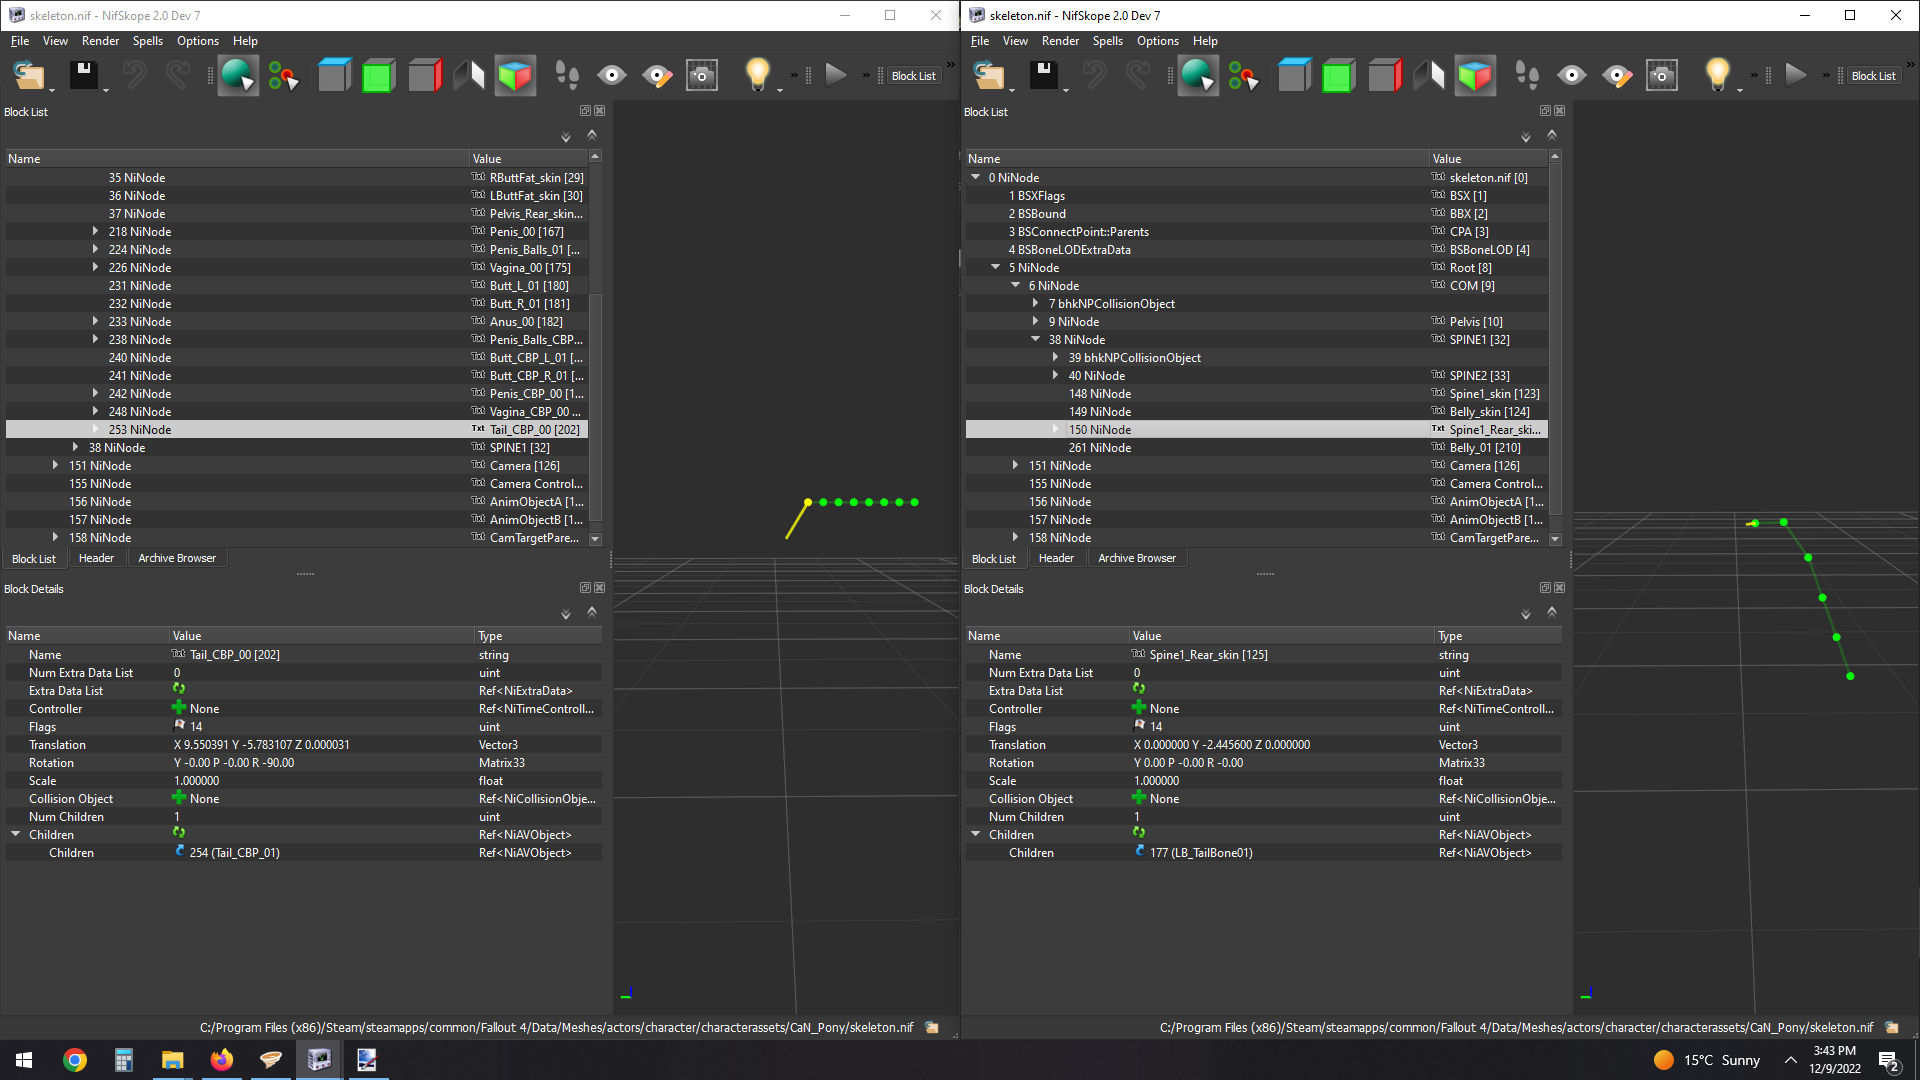Collapse 38 NiNode SPINE1 in right window

click(1035, 340)
